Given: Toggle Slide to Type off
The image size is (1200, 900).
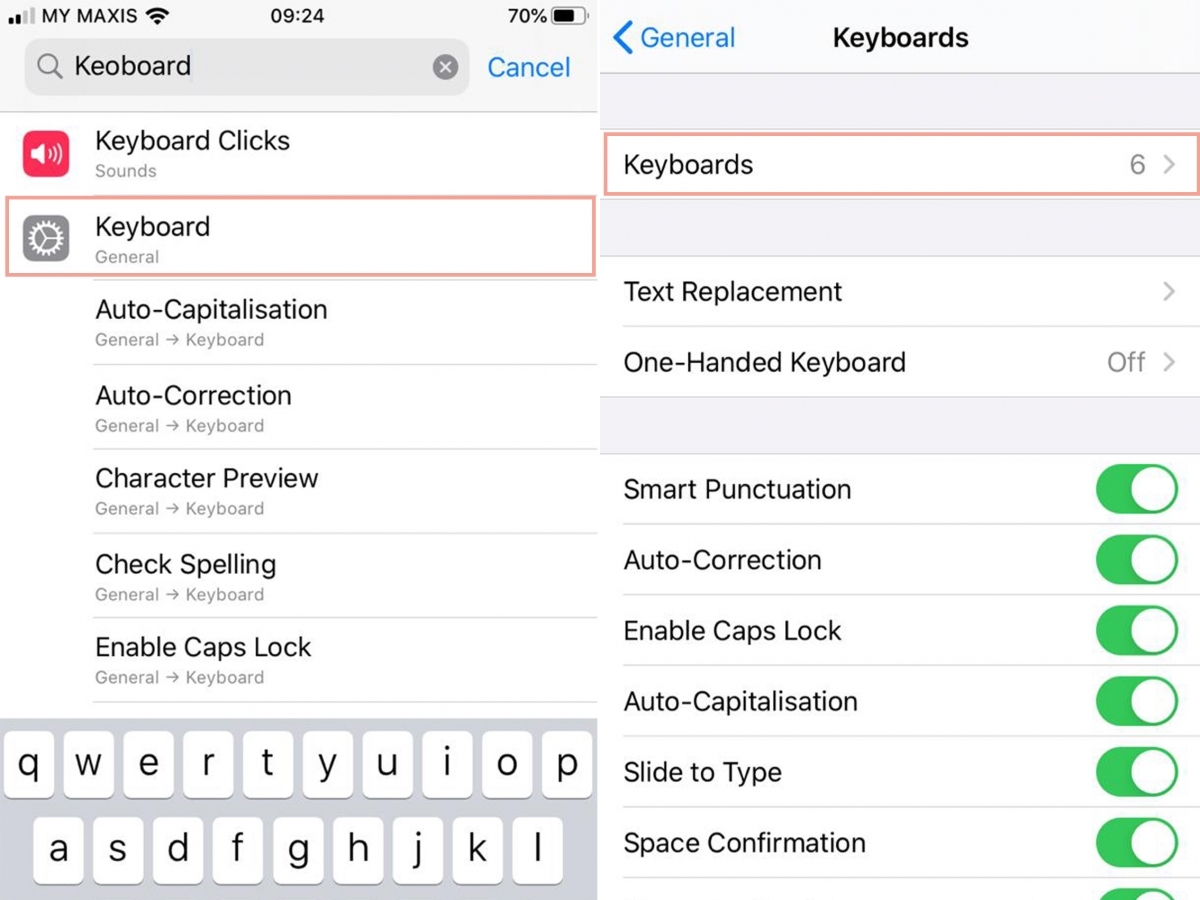Looking at the screenshot, I should (1137, 772).
